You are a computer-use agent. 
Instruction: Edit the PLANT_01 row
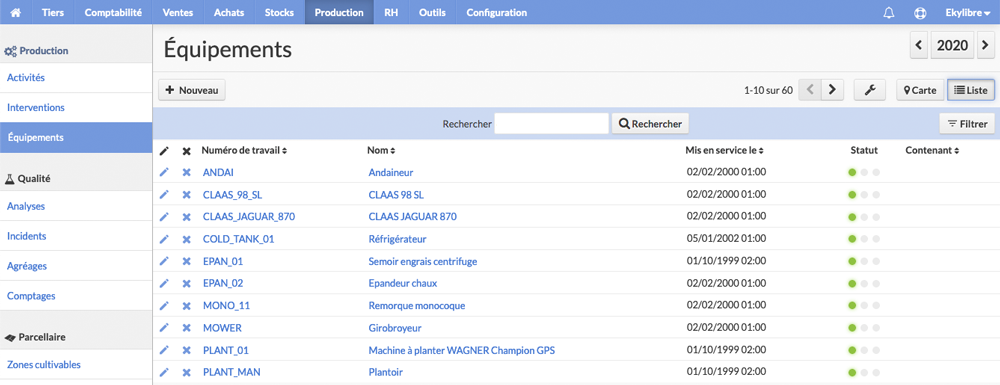tap(165, 350)
